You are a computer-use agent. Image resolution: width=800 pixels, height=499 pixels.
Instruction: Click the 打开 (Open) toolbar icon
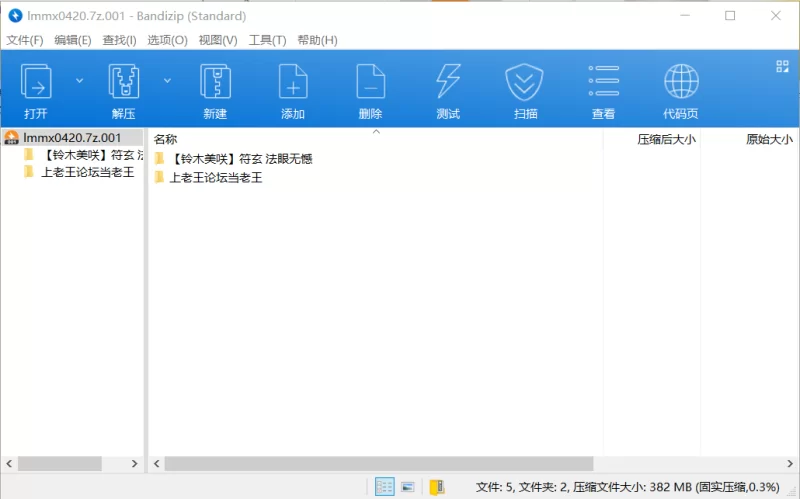click(36, 82)
